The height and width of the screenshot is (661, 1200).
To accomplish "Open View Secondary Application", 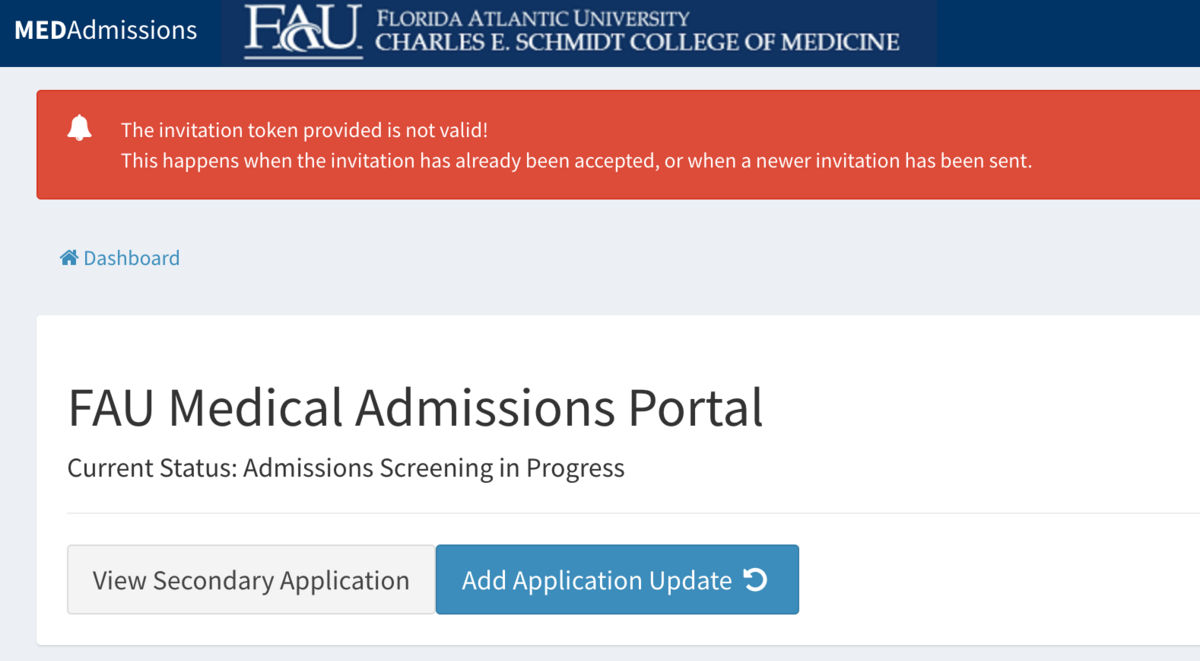I will 251,580.
